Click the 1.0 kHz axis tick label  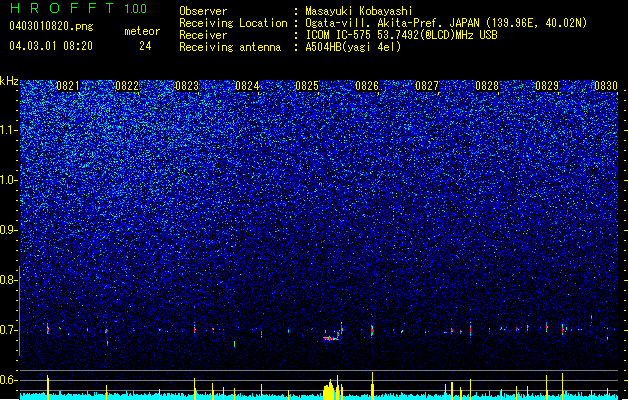pyautogui.click(x=9, y=180)
